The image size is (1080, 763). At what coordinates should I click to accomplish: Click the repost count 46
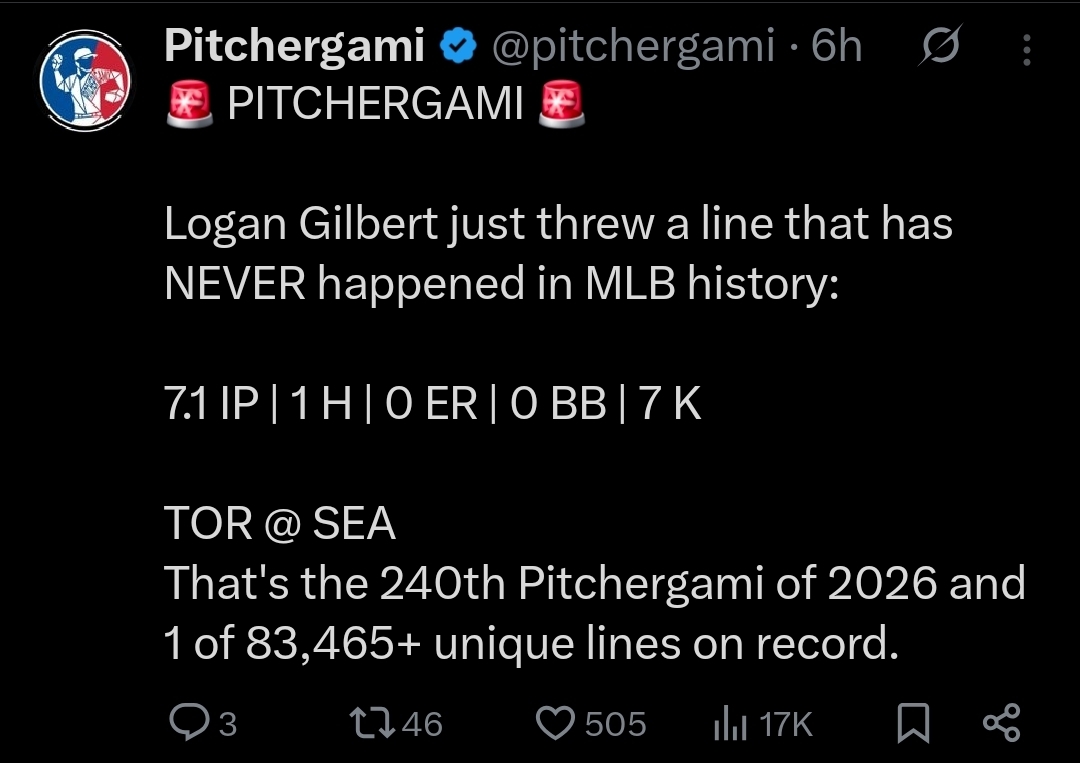tap(422, 724)
